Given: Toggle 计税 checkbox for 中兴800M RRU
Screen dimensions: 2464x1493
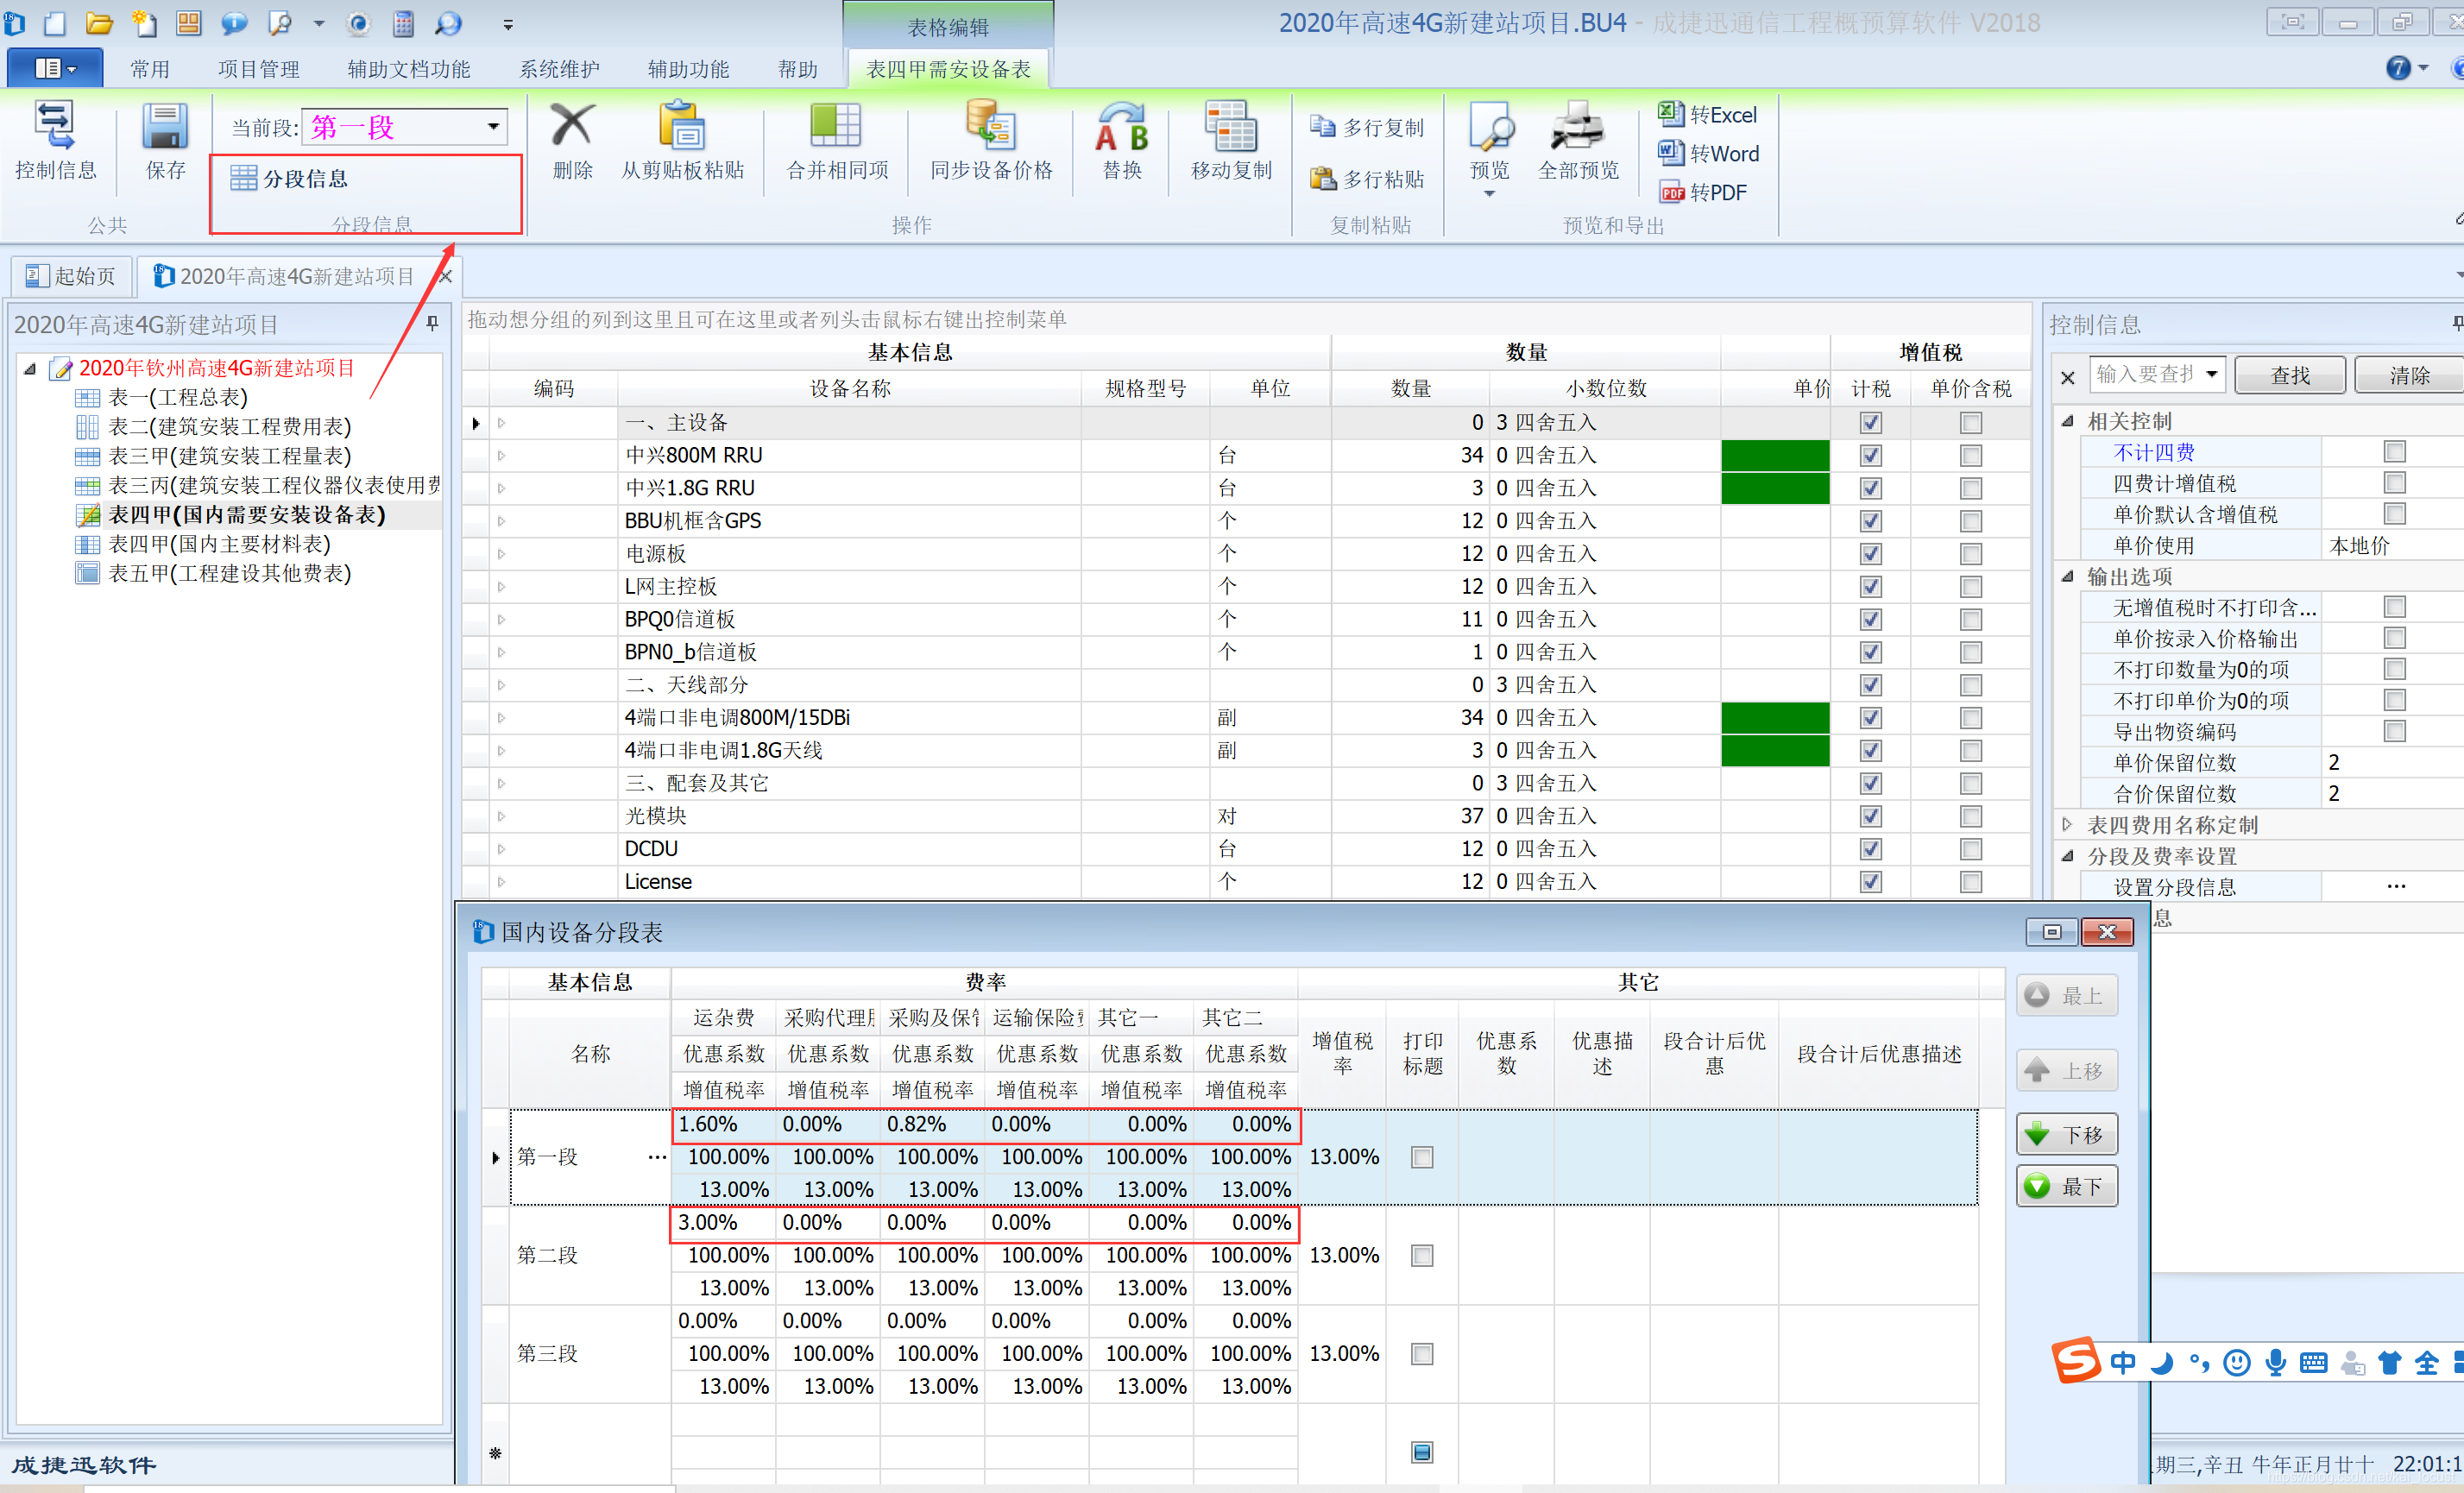Looking at the screenshot, I should 1870,455.
